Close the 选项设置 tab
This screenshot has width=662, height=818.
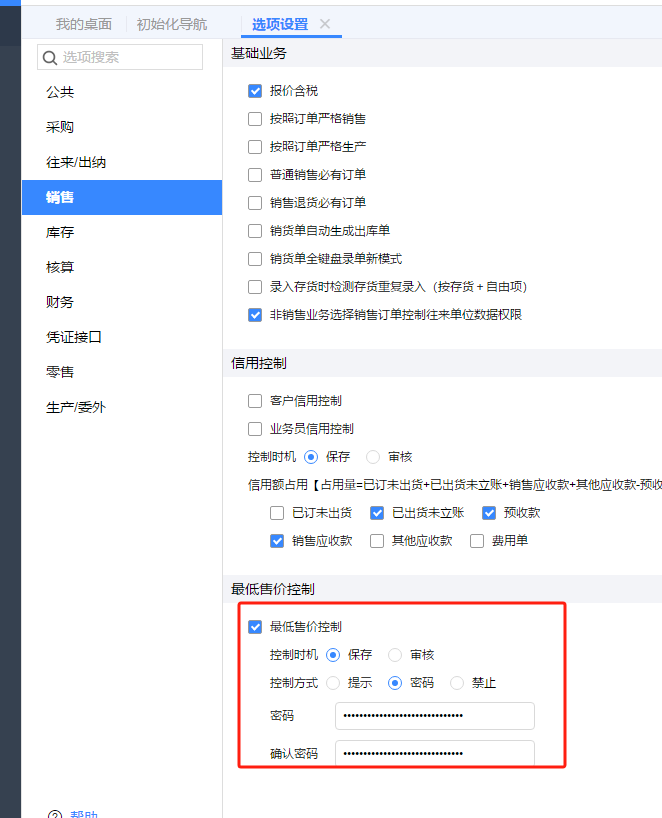click(x=325, y=24)
